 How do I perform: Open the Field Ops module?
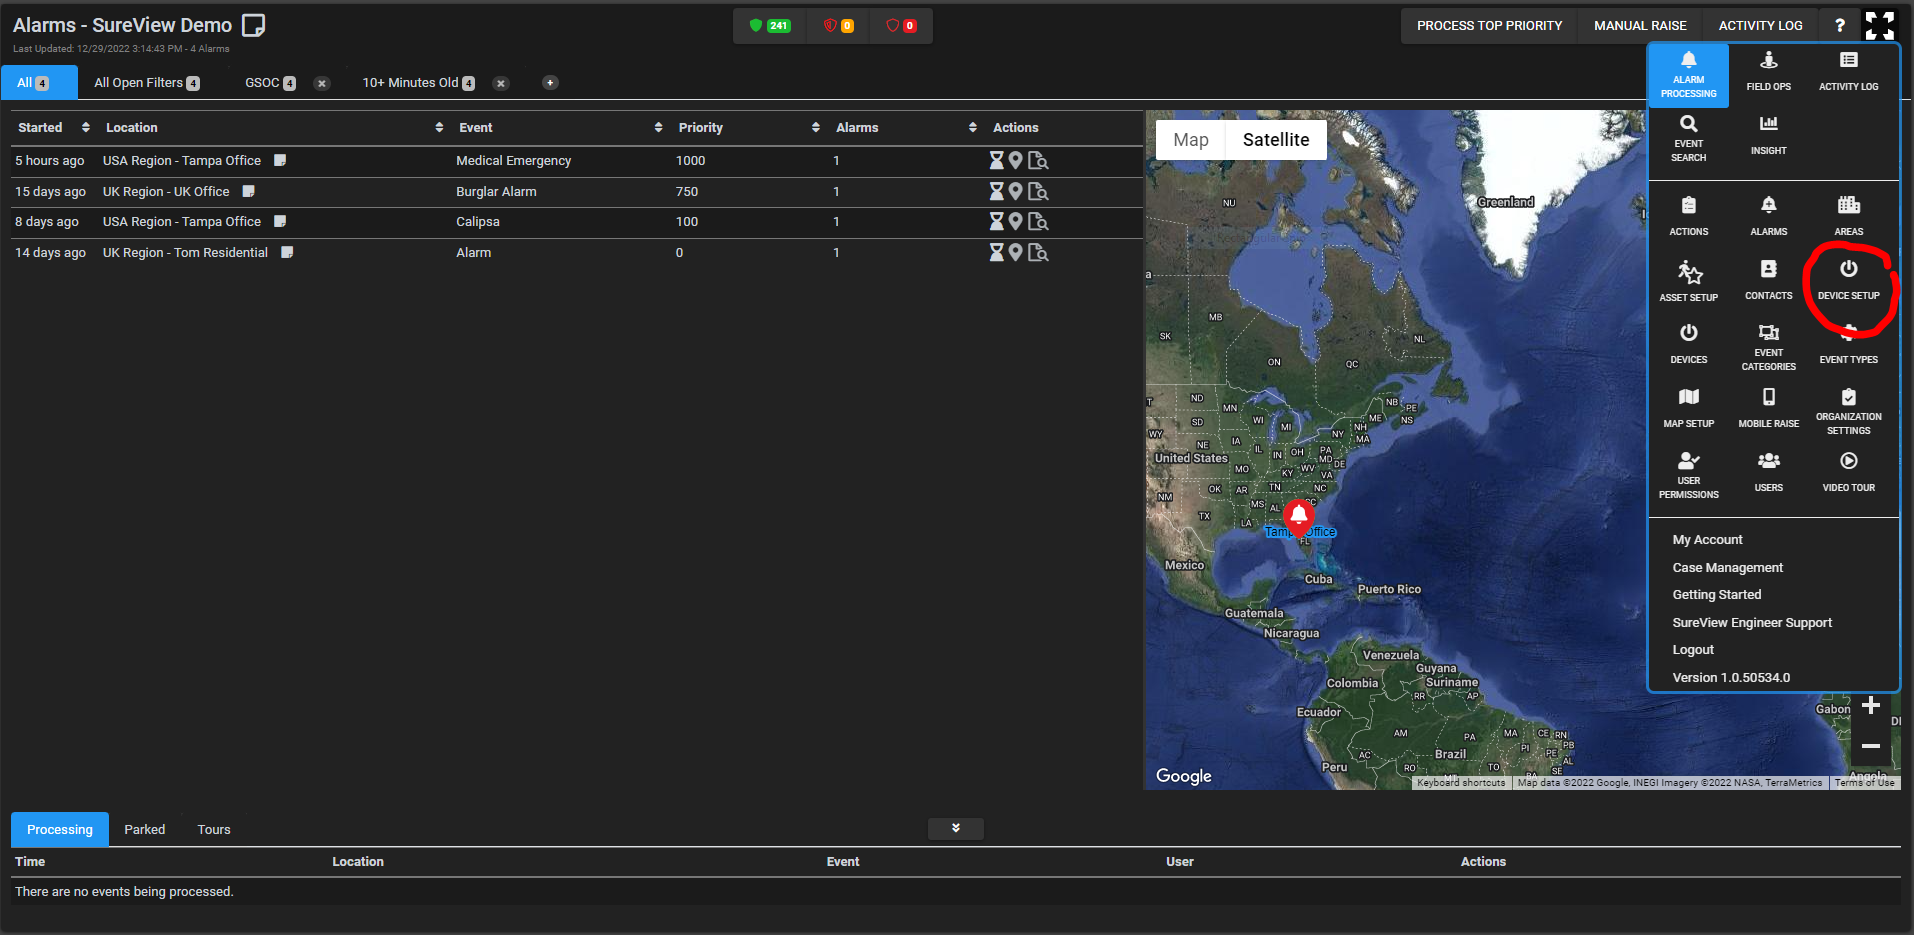click(1768, 71)
